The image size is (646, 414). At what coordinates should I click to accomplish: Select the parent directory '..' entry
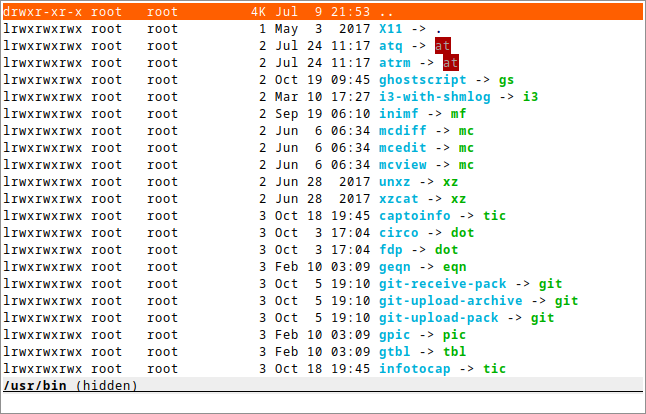(386, 11)
